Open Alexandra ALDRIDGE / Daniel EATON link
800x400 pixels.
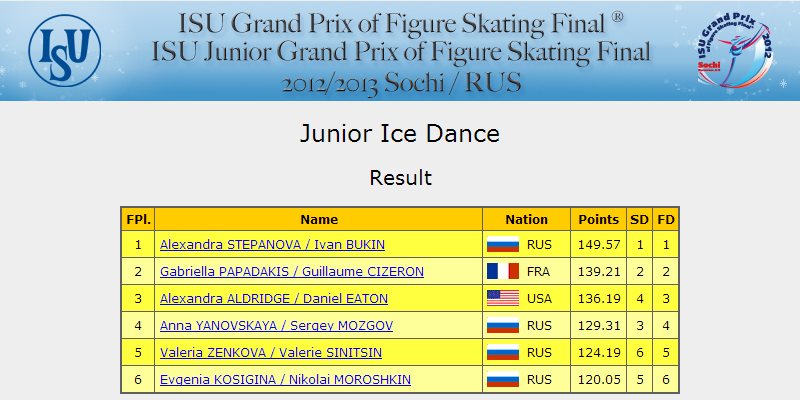click(274, 299)
